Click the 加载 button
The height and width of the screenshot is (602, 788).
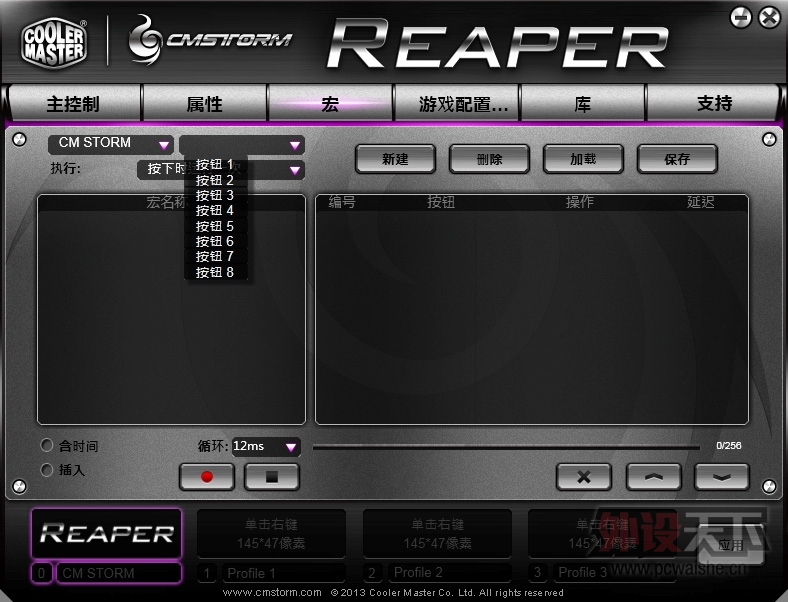click(x=583, y=159)
